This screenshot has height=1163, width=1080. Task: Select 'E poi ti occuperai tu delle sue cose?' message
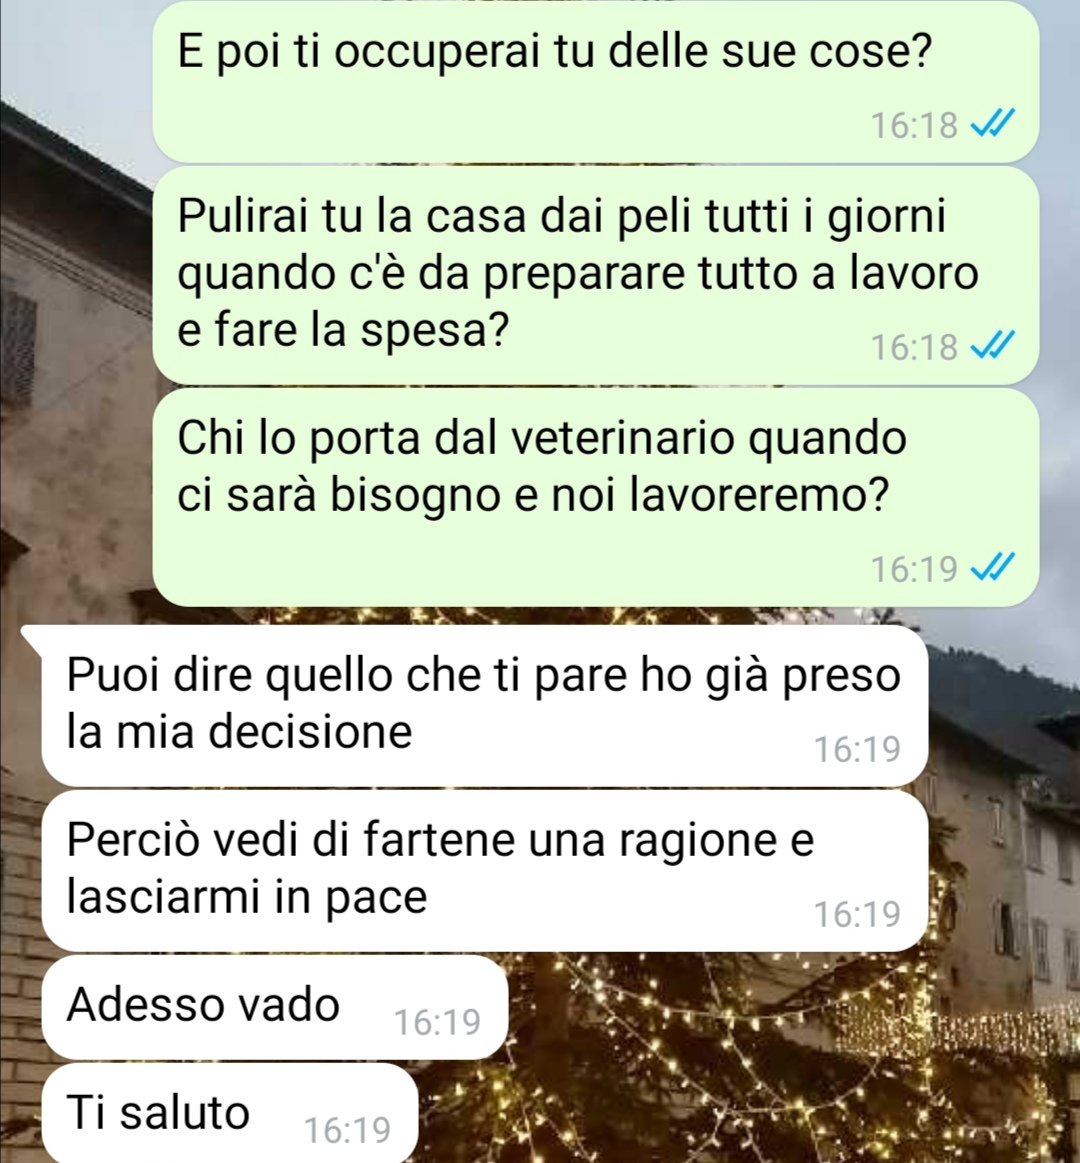[596, 82]
